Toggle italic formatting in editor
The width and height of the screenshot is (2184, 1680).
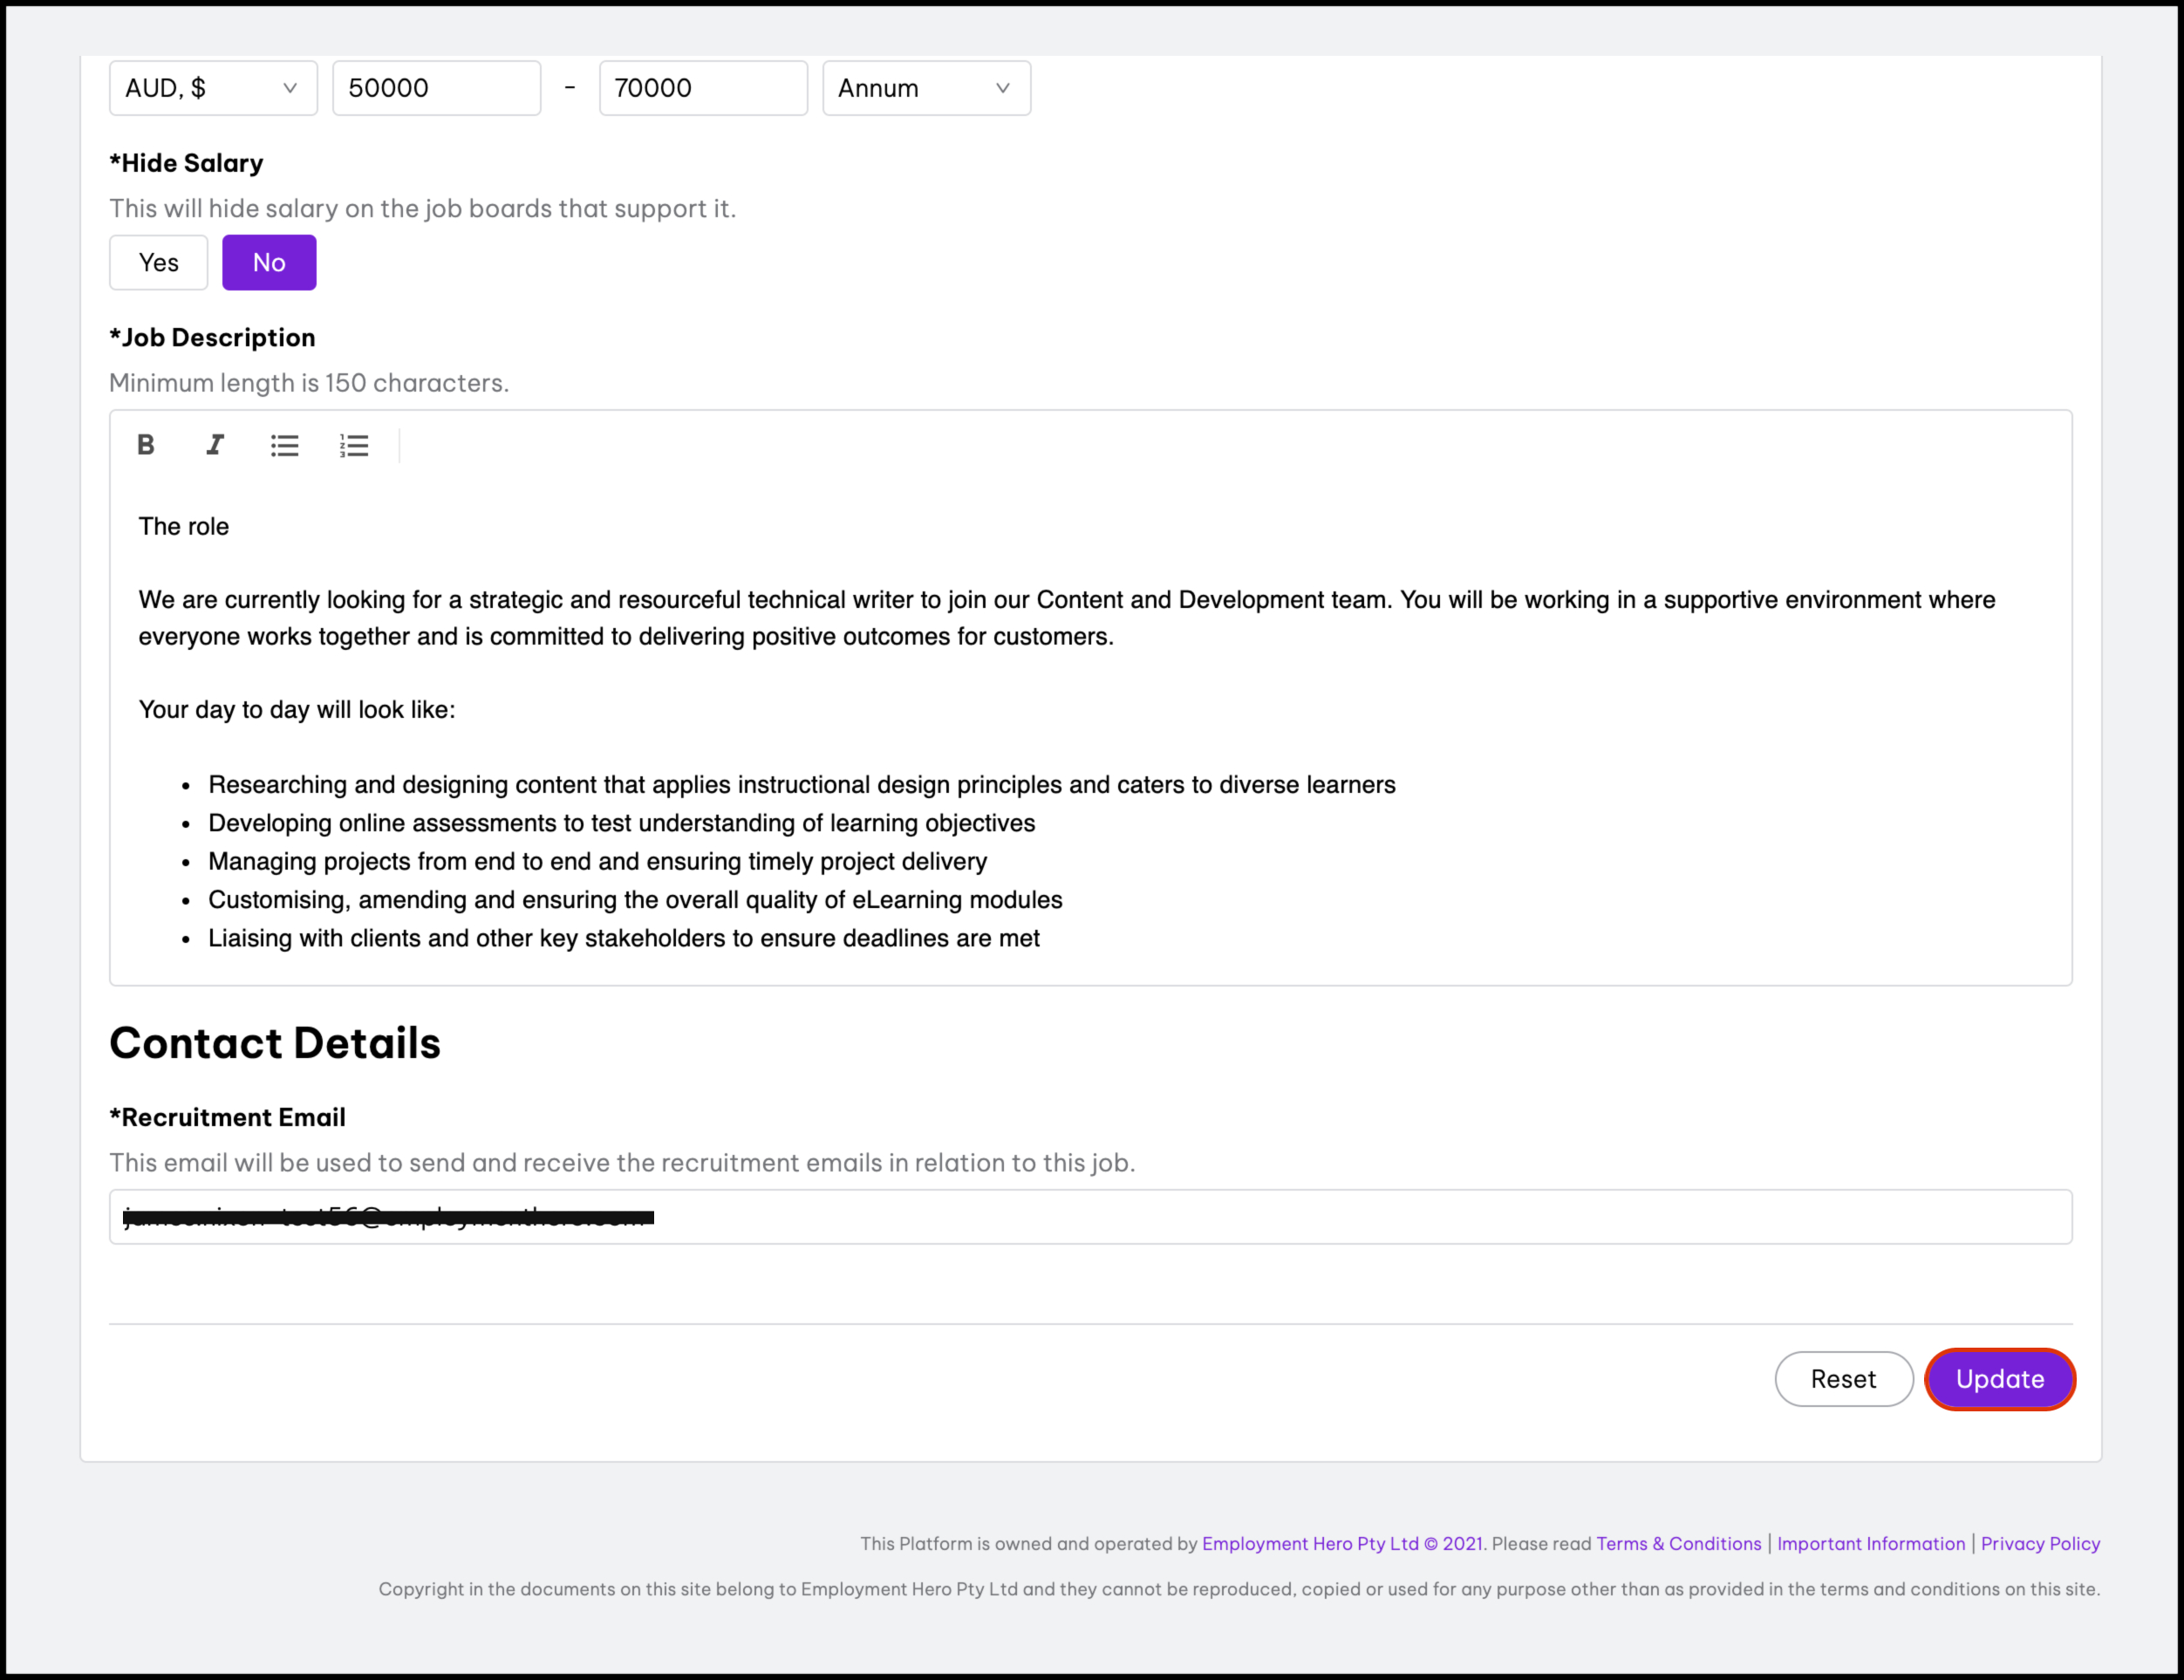[x=215, y=445]
